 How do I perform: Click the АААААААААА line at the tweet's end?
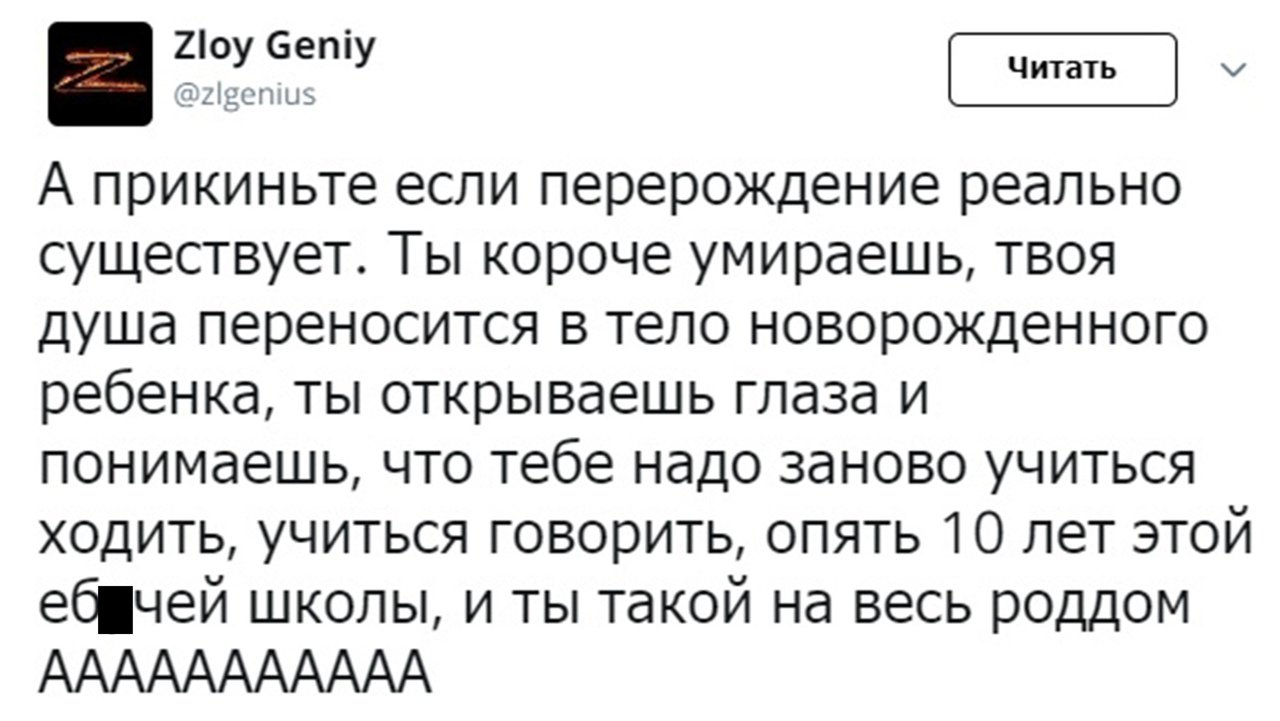pos(236,676)
